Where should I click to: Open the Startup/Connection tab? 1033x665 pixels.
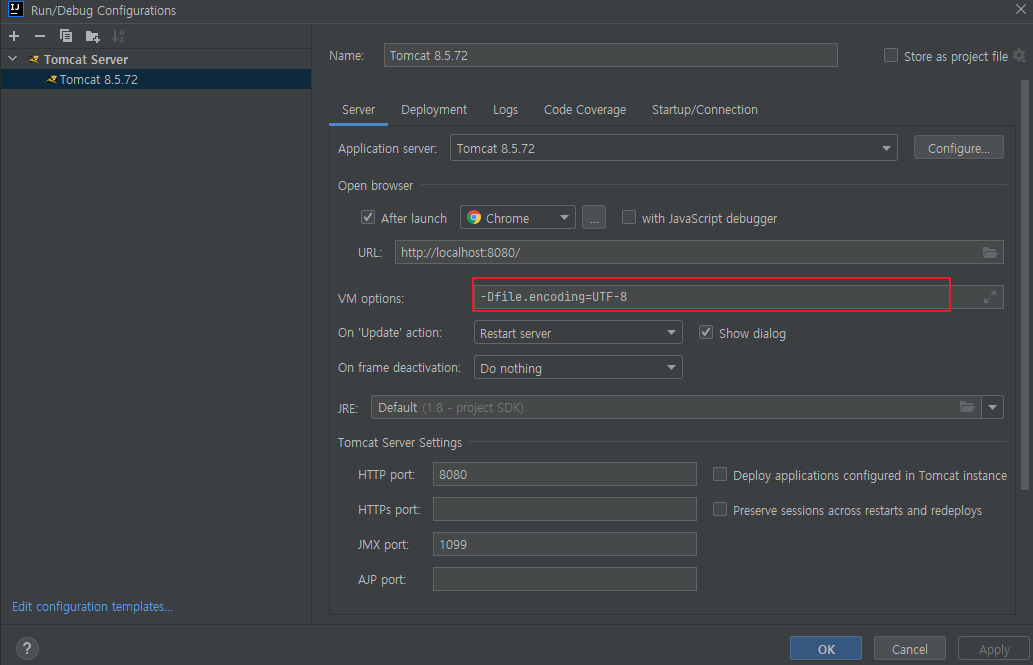pos(705,110)
